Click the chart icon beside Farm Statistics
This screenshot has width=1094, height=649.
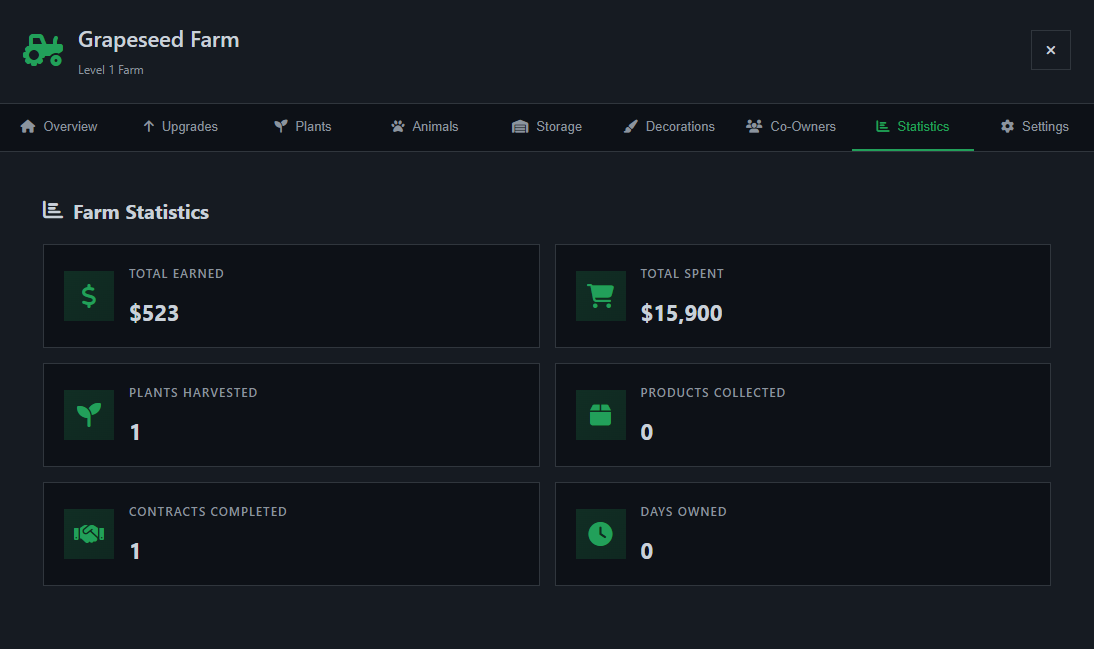53,210
